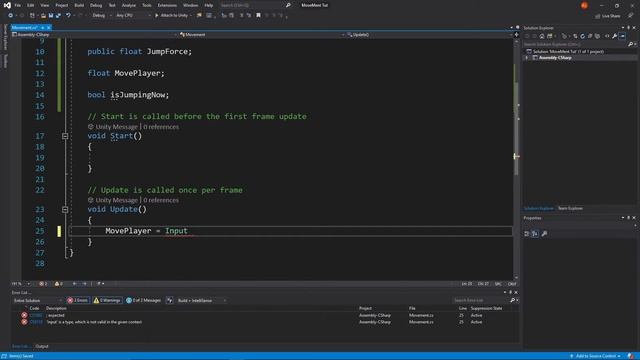640x360 pixels.
Task: Click the Visual Studio logo icon
Action: [7, 5]
